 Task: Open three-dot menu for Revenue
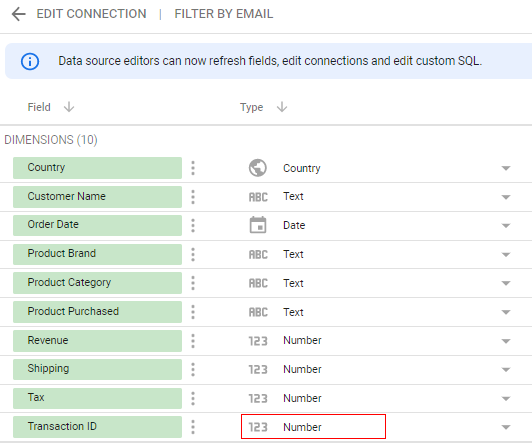[193, 341]
